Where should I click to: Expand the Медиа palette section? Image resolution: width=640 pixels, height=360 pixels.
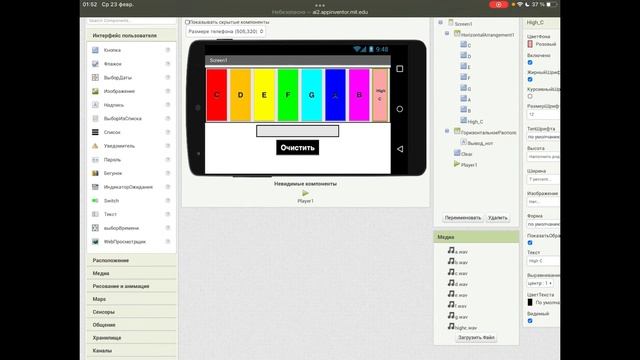pos(131,273)
